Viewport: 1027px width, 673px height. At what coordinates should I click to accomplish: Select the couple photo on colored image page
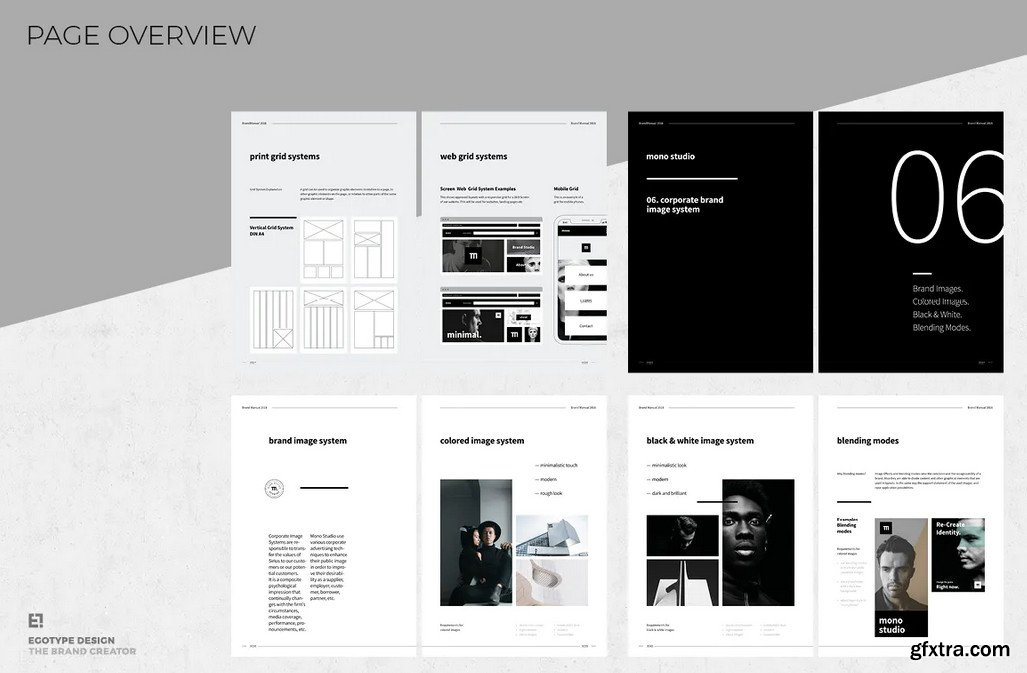click(476, 542)
